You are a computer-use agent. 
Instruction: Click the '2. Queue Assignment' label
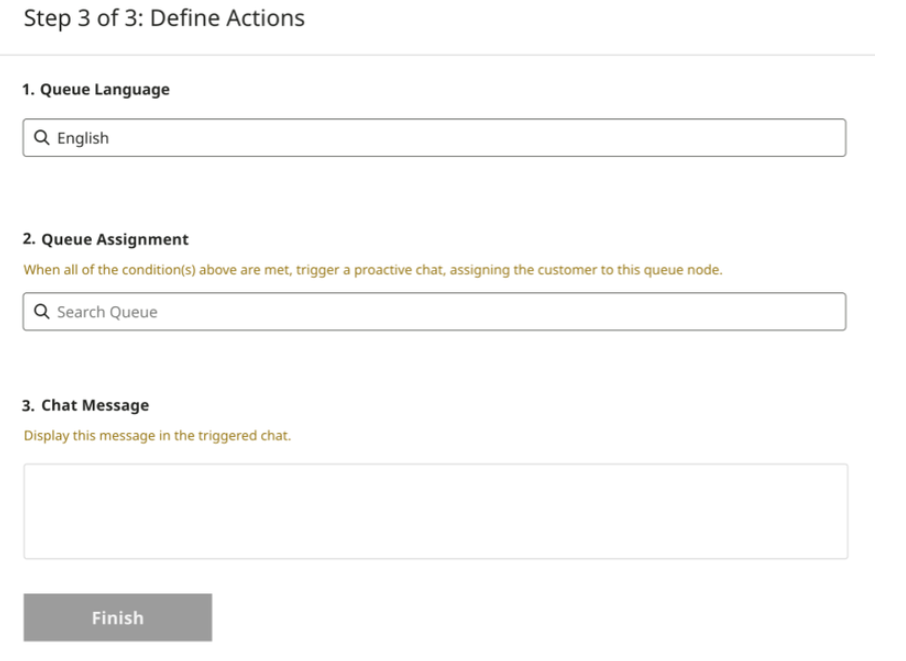(105, 240)
